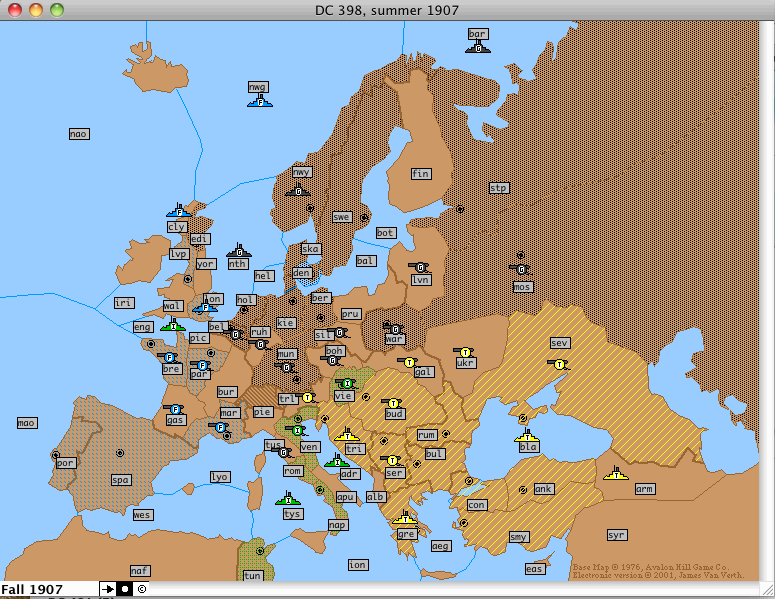Image resolution: width=775 pixels, height=599 pixels.
Task: Select the French fleet at London
Action: tap(205, 307)
